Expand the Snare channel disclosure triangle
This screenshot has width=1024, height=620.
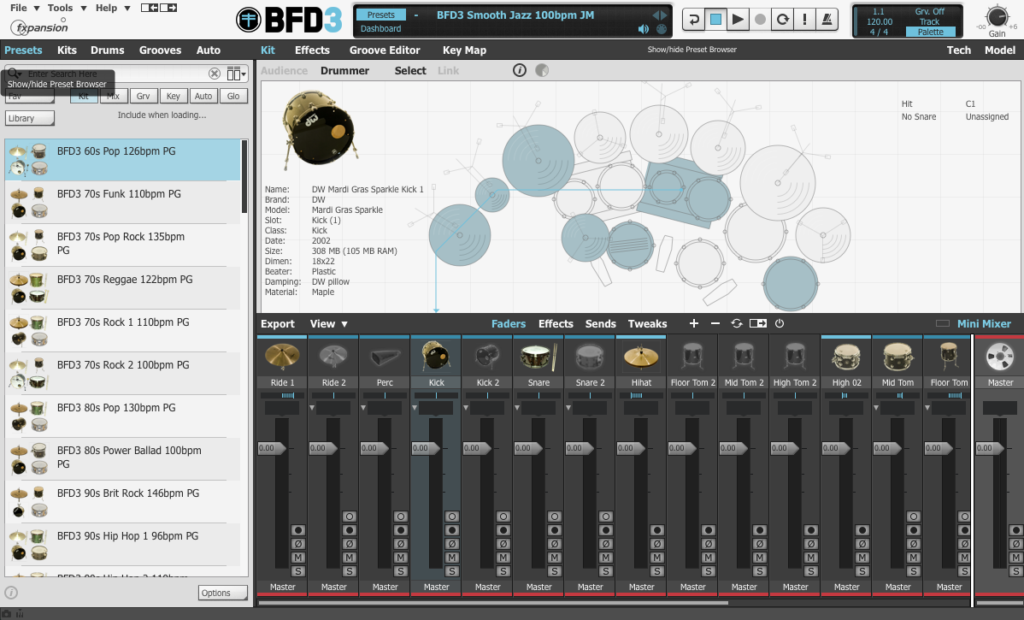point(517,408)
